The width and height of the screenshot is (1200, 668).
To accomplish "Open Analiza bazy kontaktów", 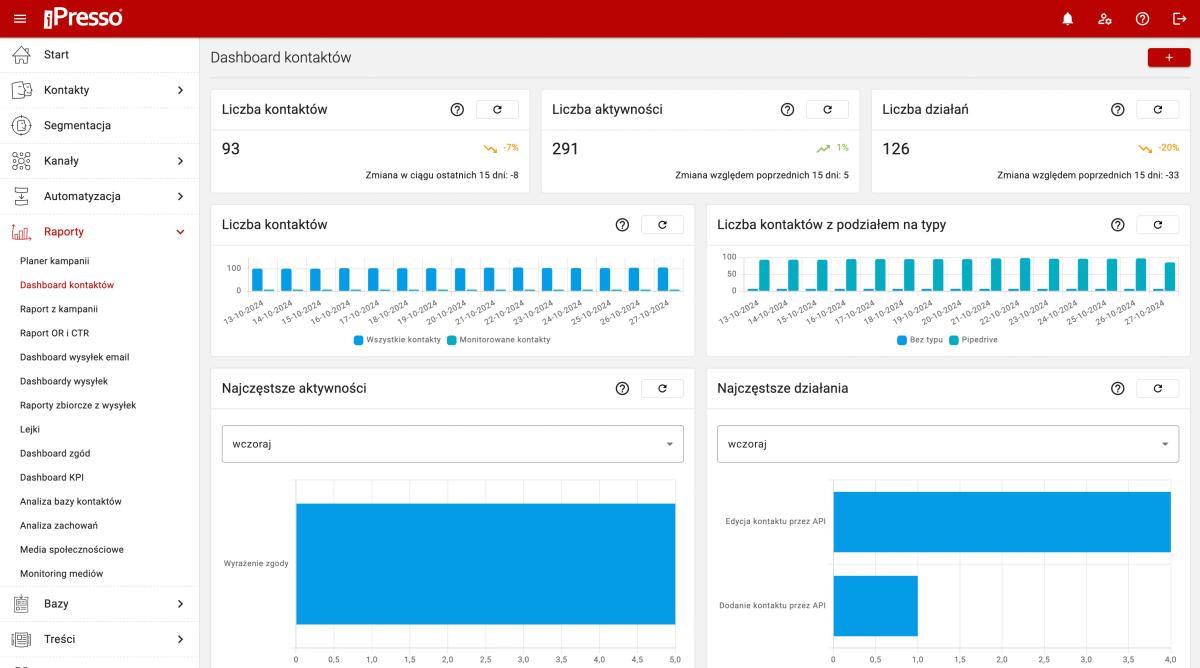I will tap(71, 501).
